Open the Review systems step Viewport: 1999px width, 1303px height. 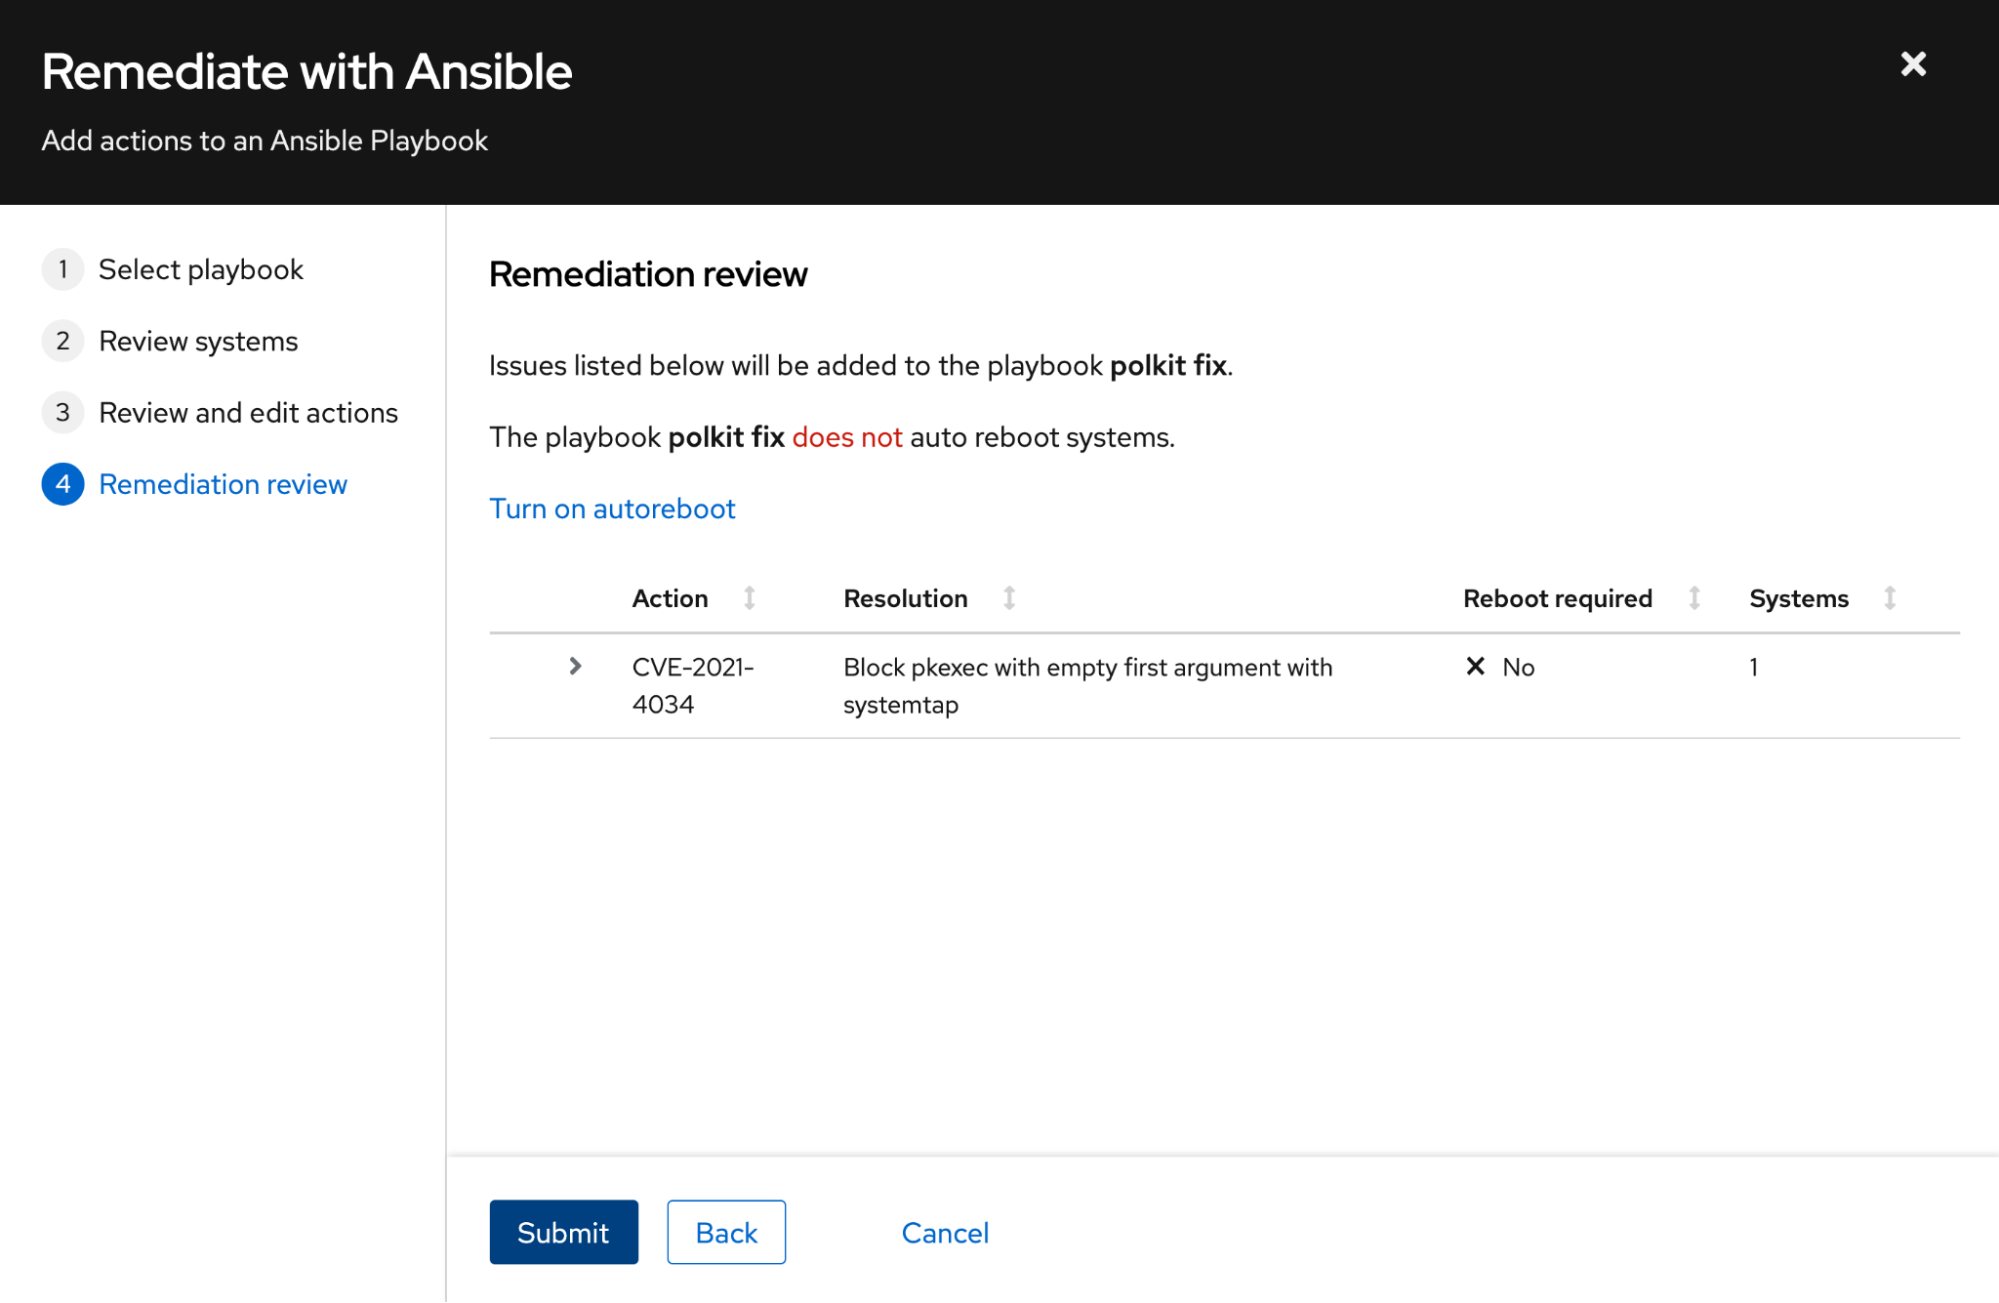coord(198,341)
